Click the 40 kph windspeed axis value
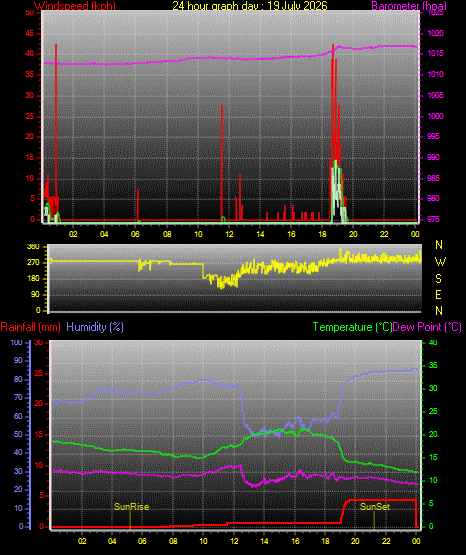Viewport: 466px width, 555px height. click(x=29, y=54)
